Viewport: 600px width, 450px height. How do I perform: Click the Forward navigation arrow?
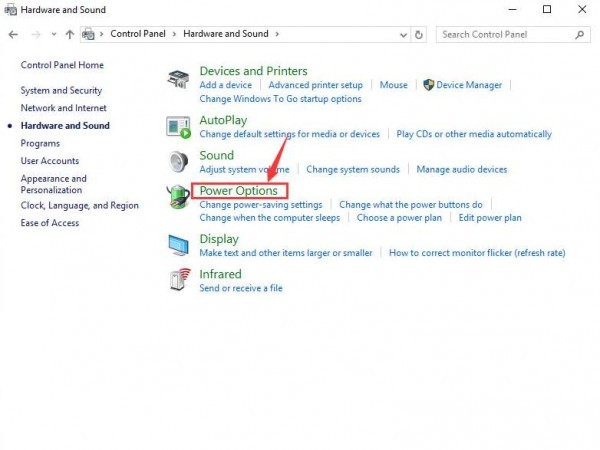(36, 35)
